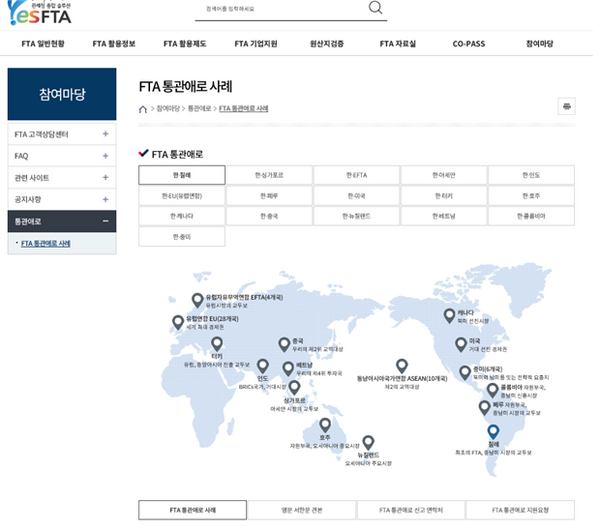This screenshot has height=529, width=600.
Task: Expand FTA 고객상담센터 sidebar section
Action: click(x=105, y=133)
